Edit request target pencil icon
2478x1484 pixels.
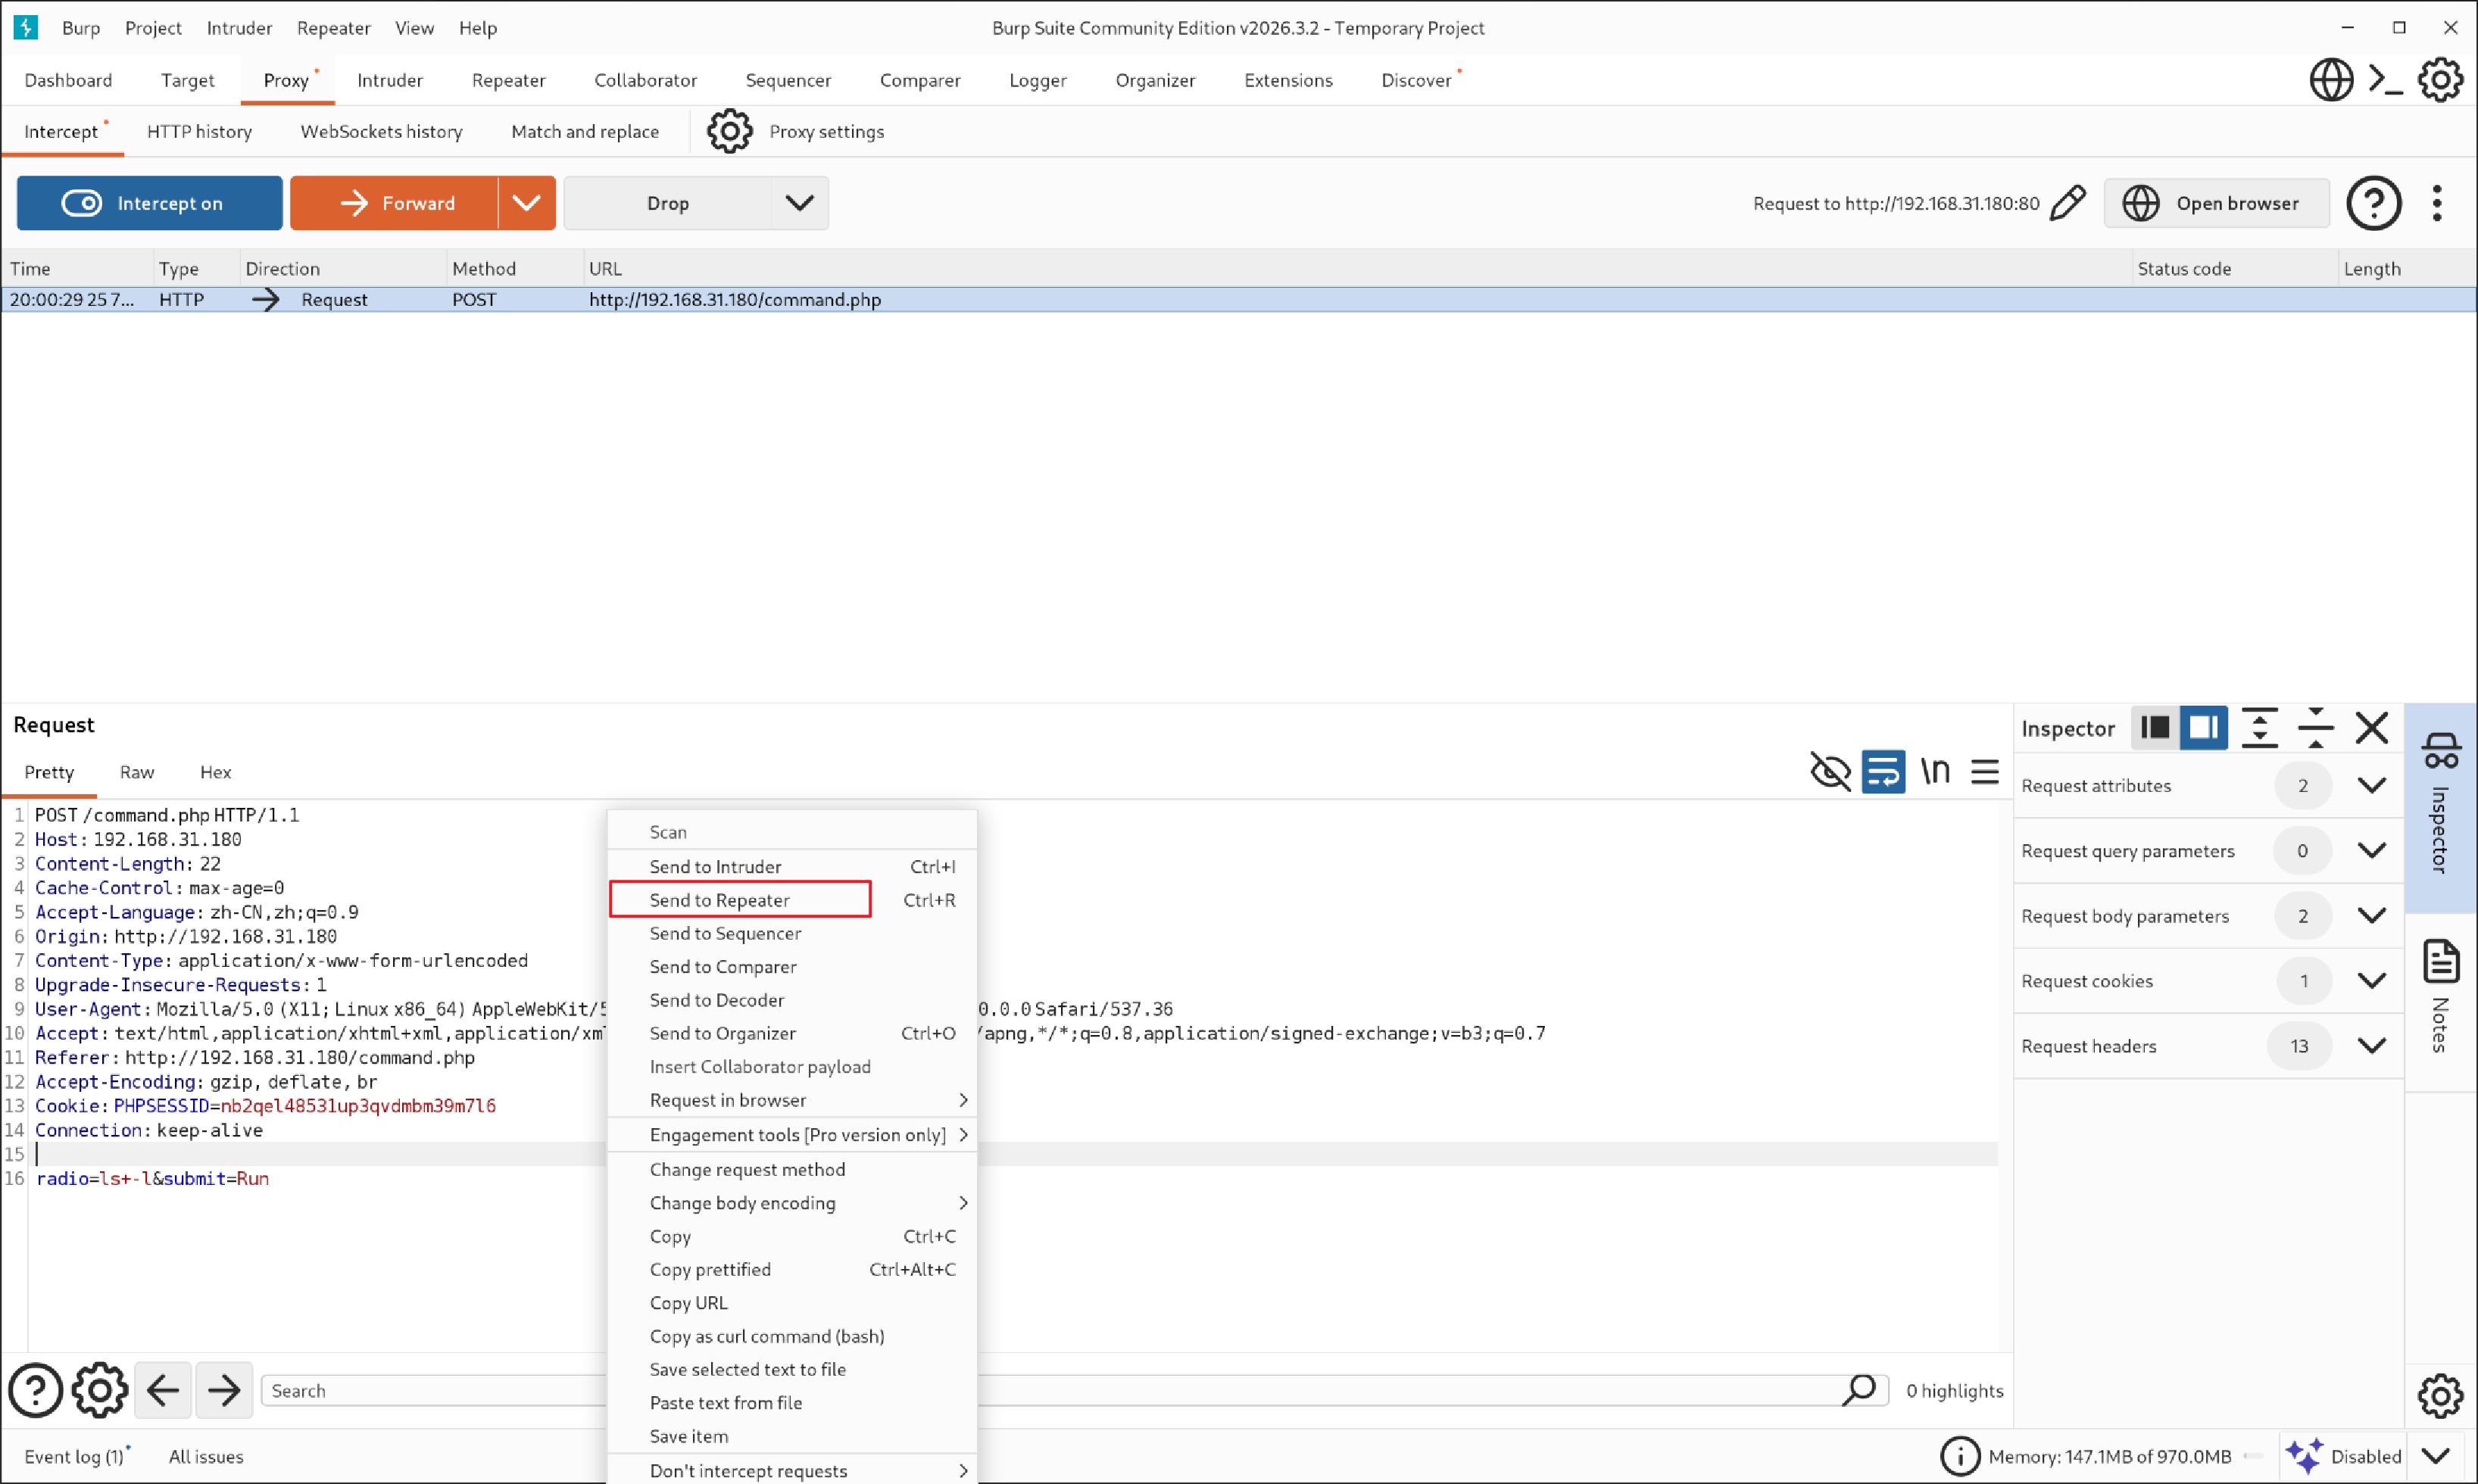[2068, 203]
